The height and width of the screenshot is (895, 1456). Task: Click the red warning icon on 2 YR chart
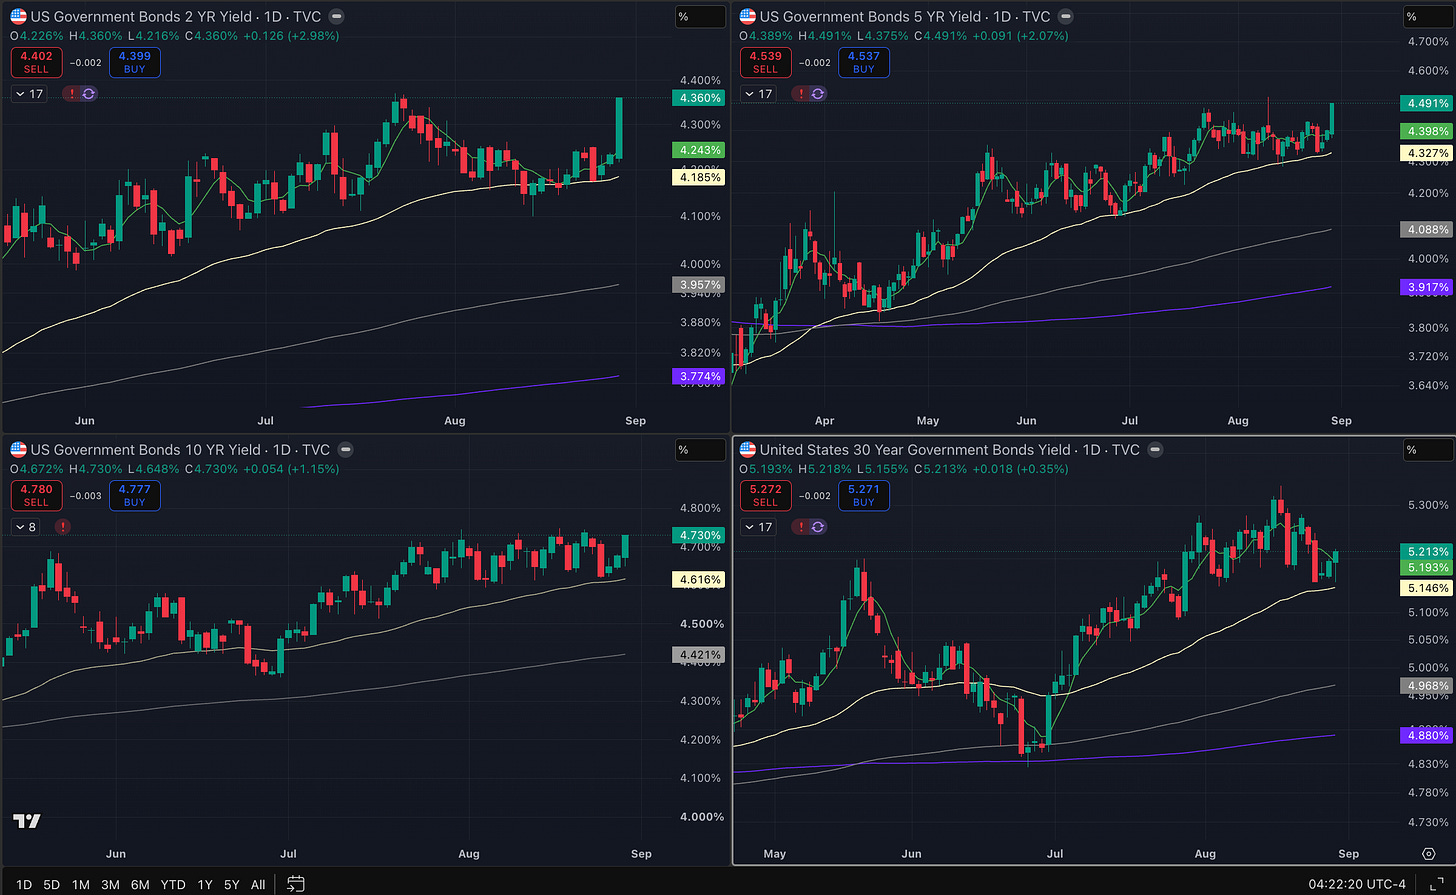[71, 94]
